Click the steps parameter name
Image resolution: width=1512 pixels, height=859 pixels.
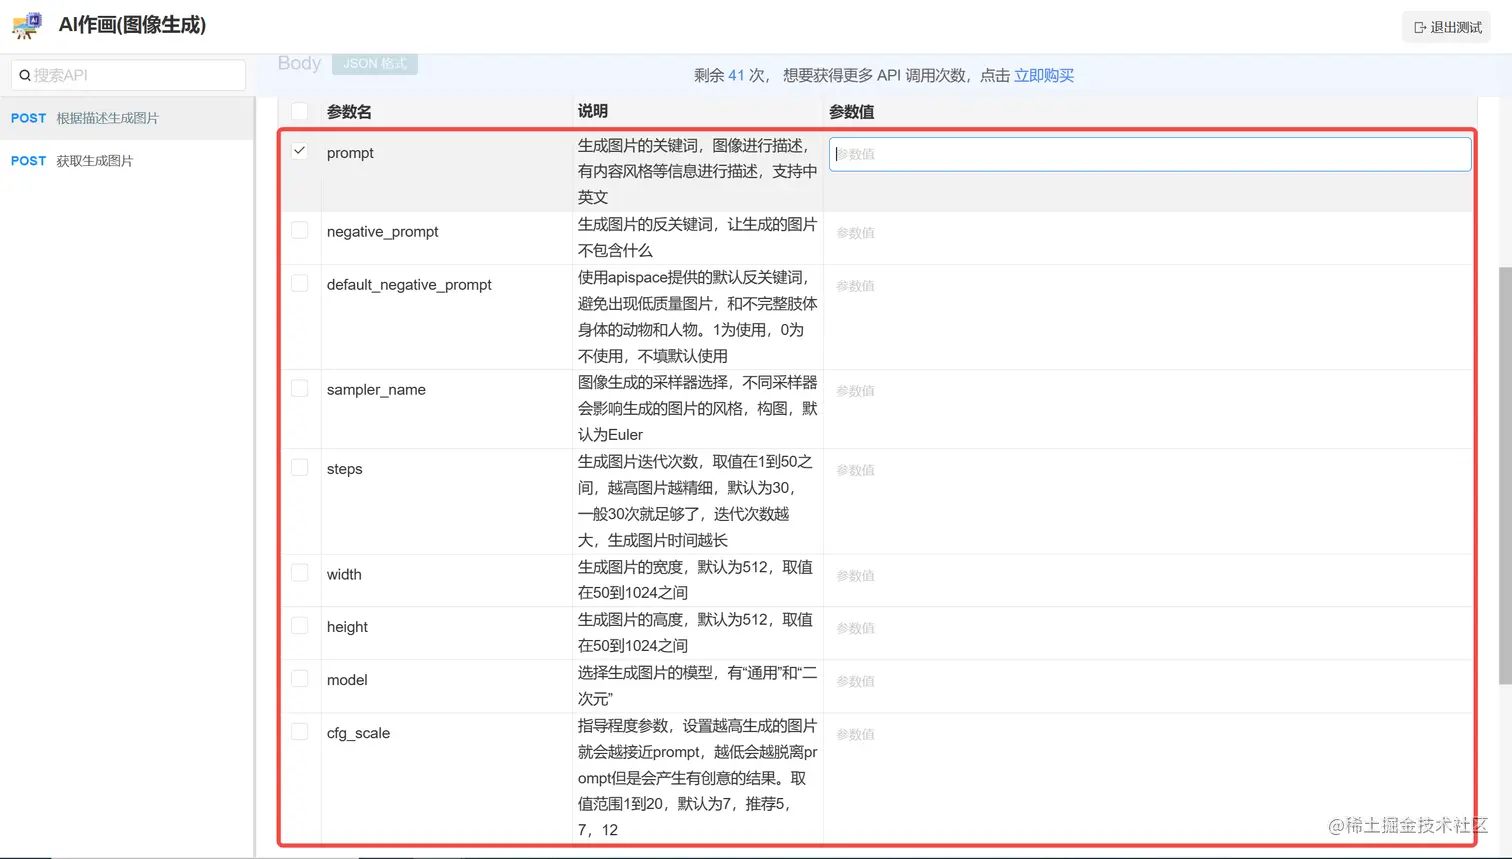tap(345, 469)
